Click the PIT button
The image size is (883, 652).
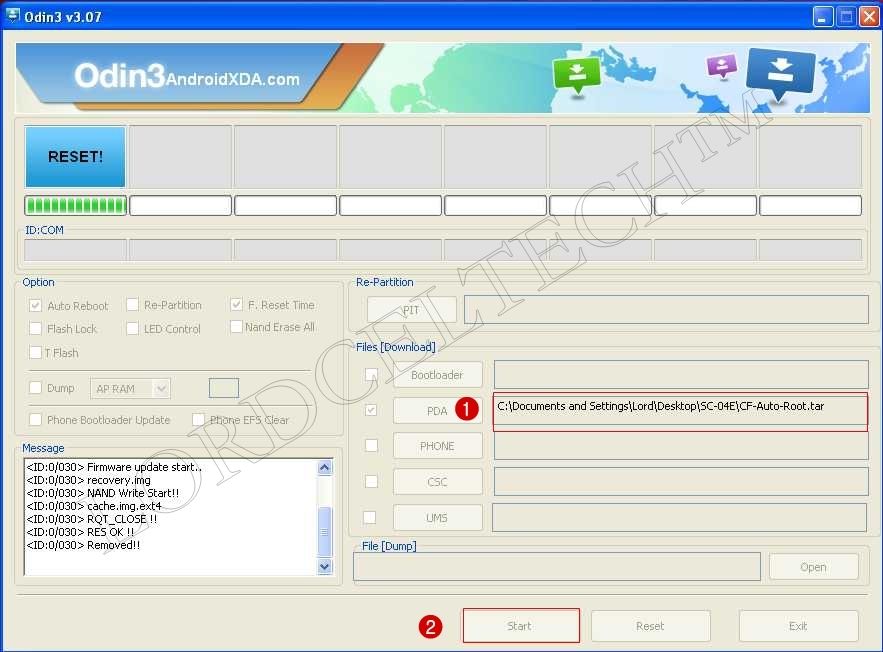[x=412, y=310]
